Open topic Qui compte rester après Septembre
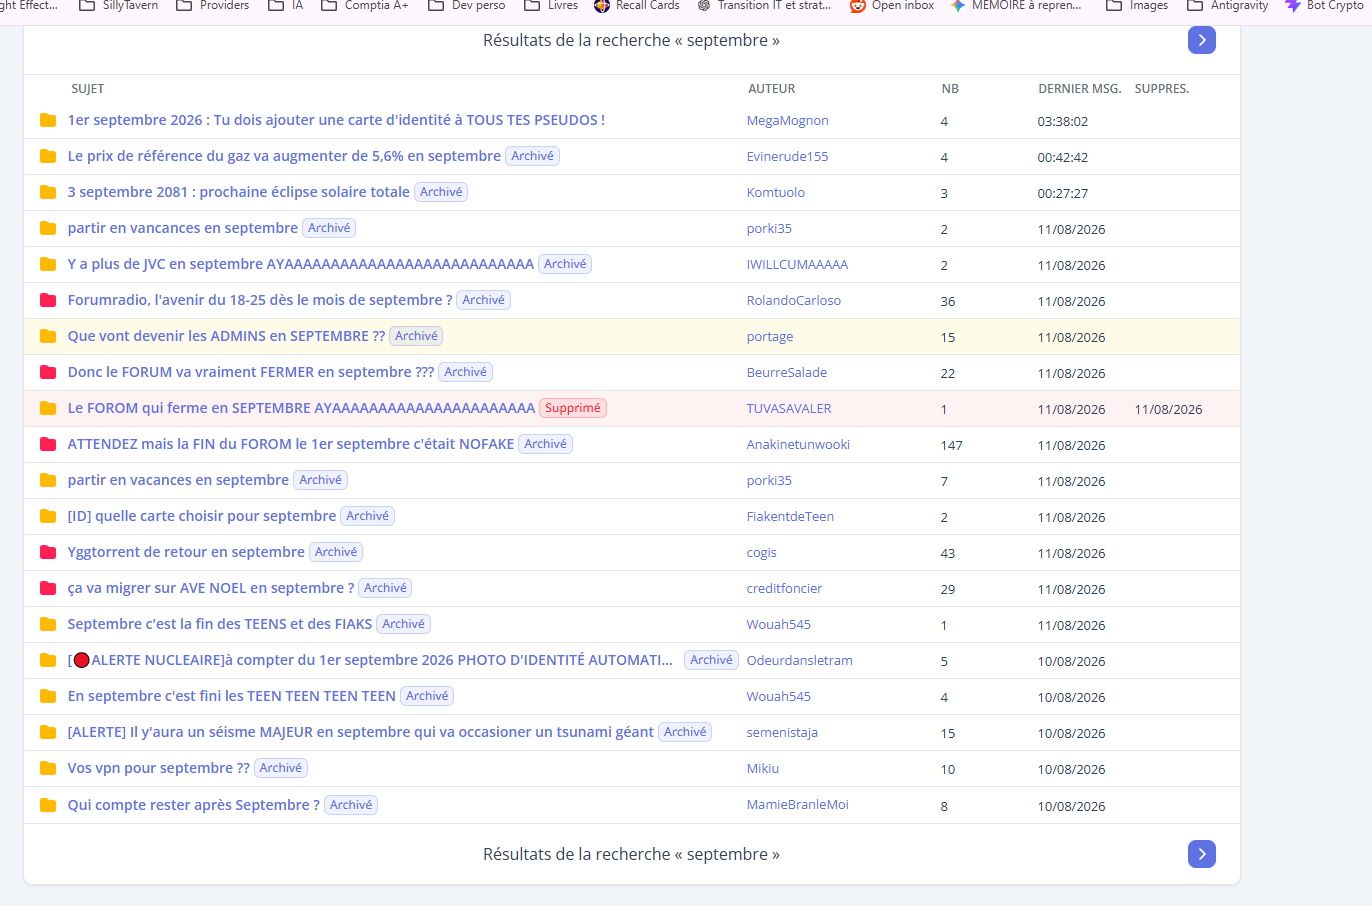 click(x=194, y=805)
